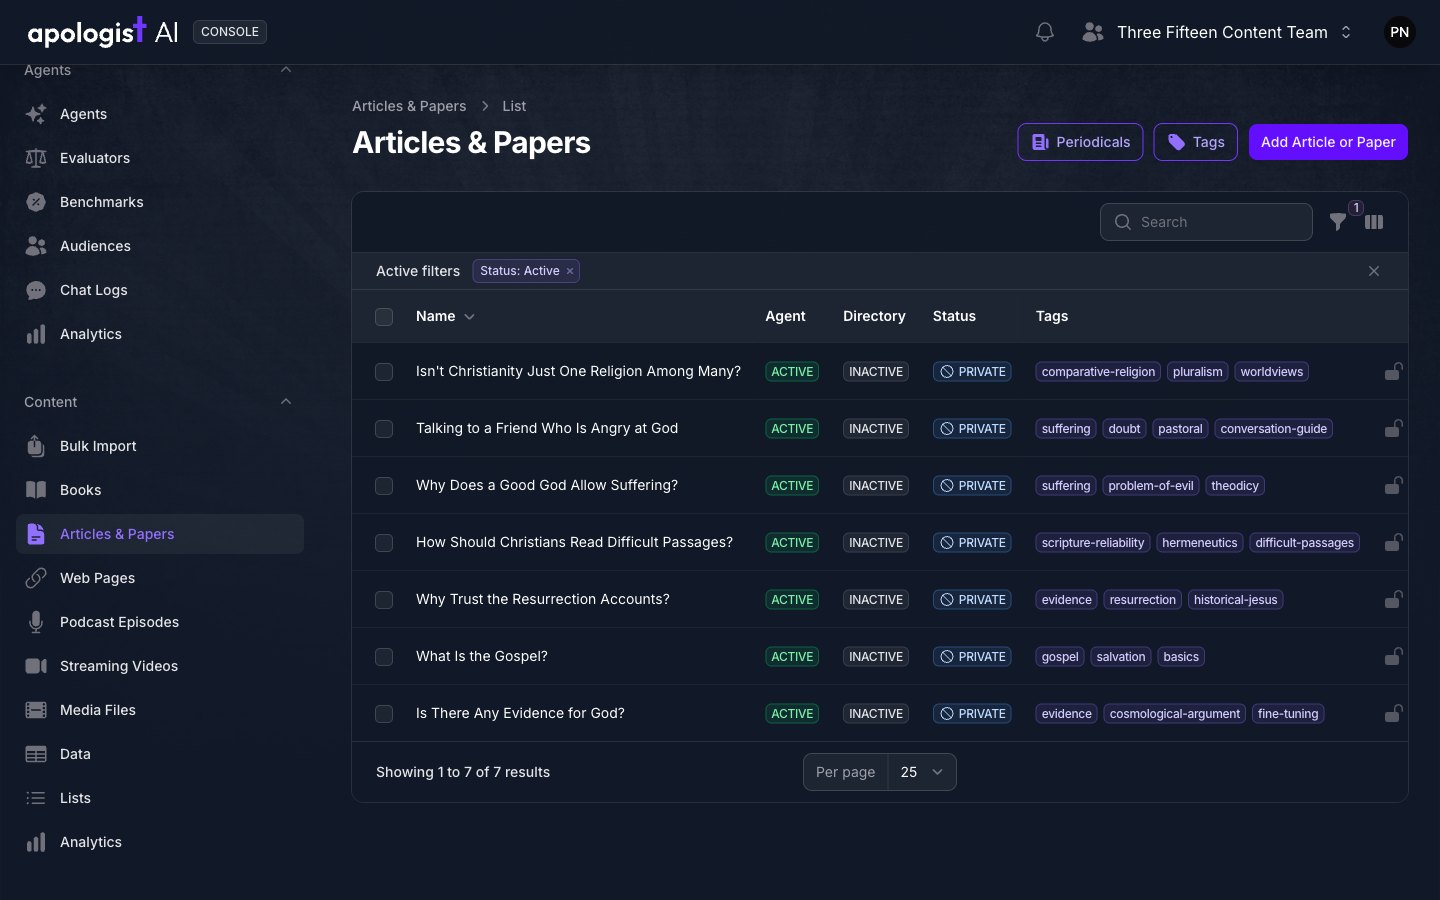The image size is (1440, 900).
Task: Click the Evaluators scales icon
Action: click(x=36, y=158)
